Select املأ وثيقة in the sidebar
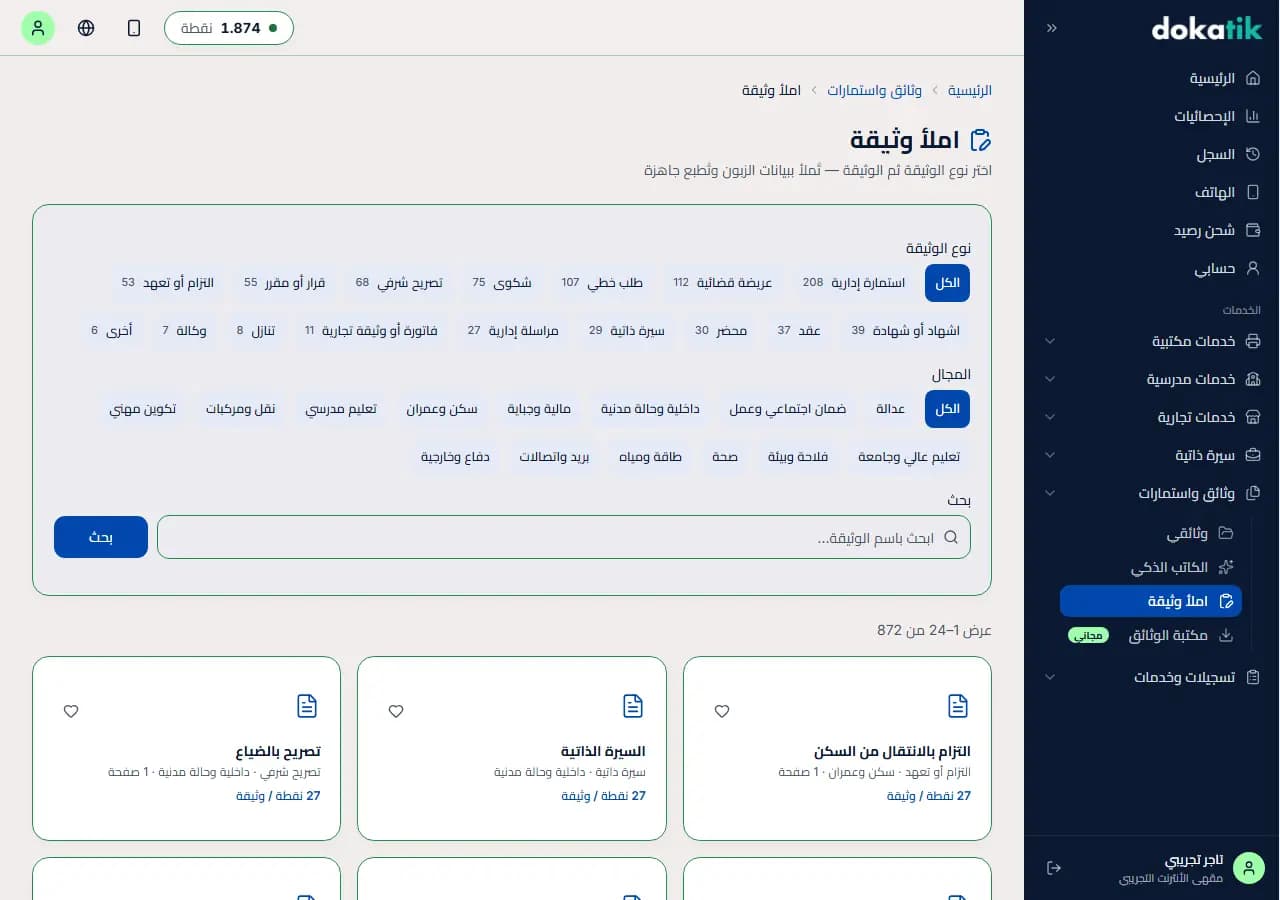Viewport: 1280px width, 900px height. point(1151,601)
